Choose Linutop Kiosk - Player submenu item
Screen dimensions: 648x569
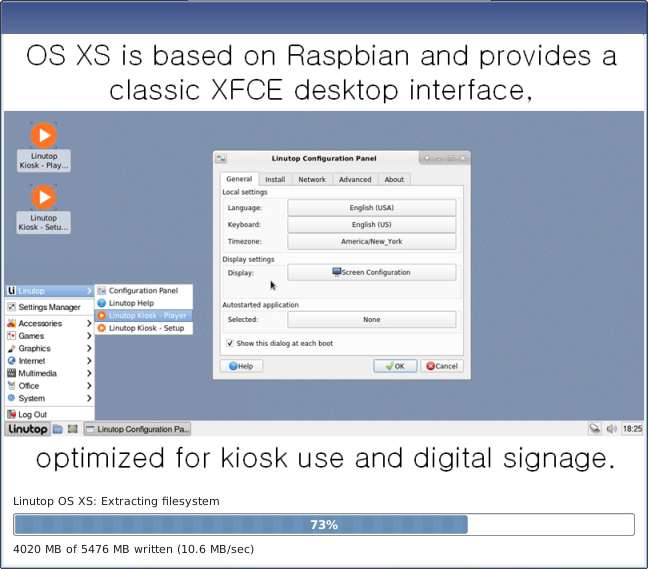click(144, 316)
